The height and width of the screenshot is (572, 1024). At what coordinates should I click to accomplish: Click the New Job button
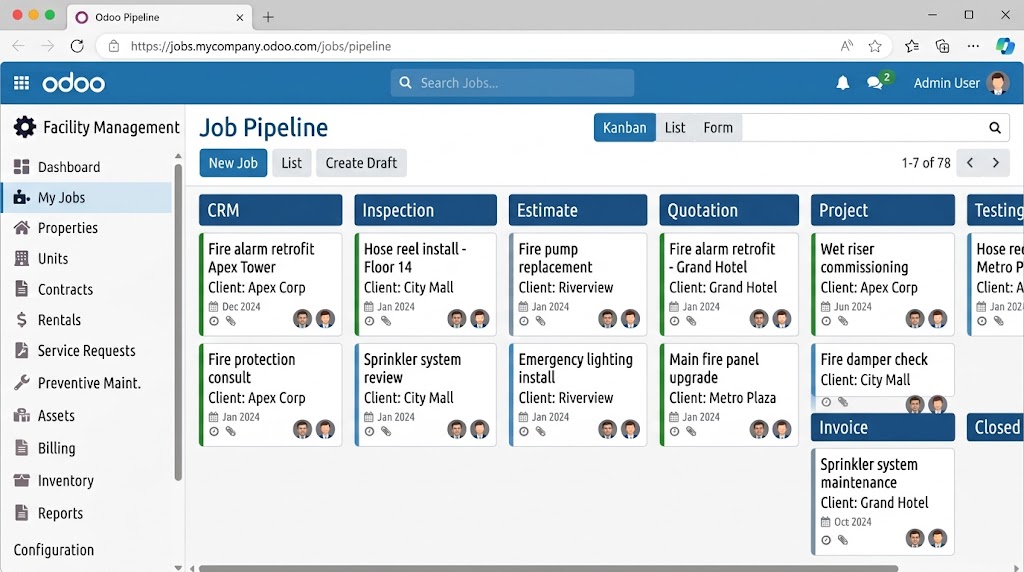tap(233, 163)
